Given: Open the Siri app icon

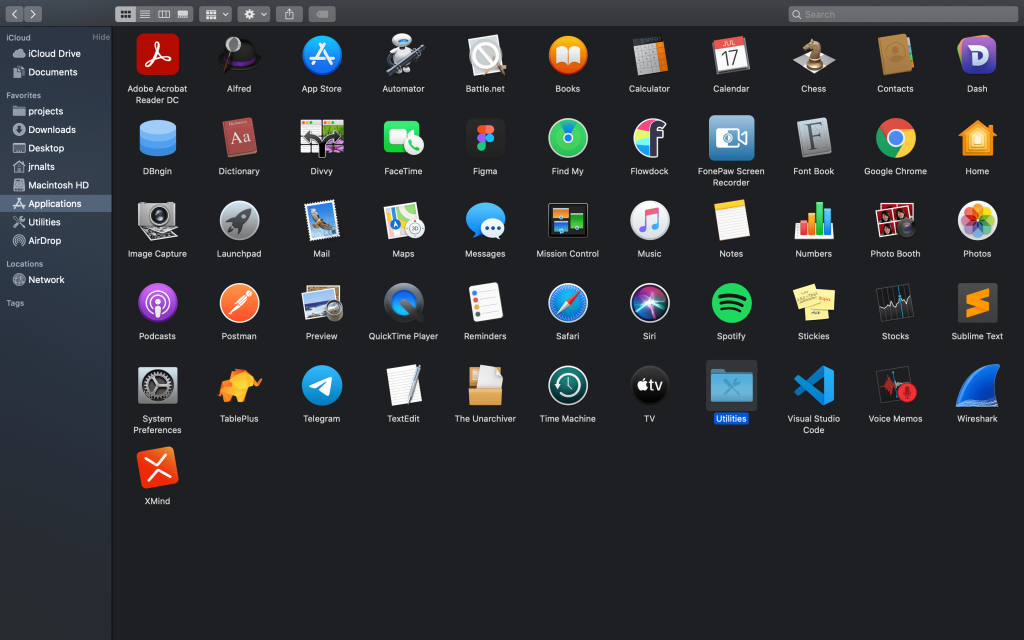Looking at the screenshot, I should pos(649,303).
